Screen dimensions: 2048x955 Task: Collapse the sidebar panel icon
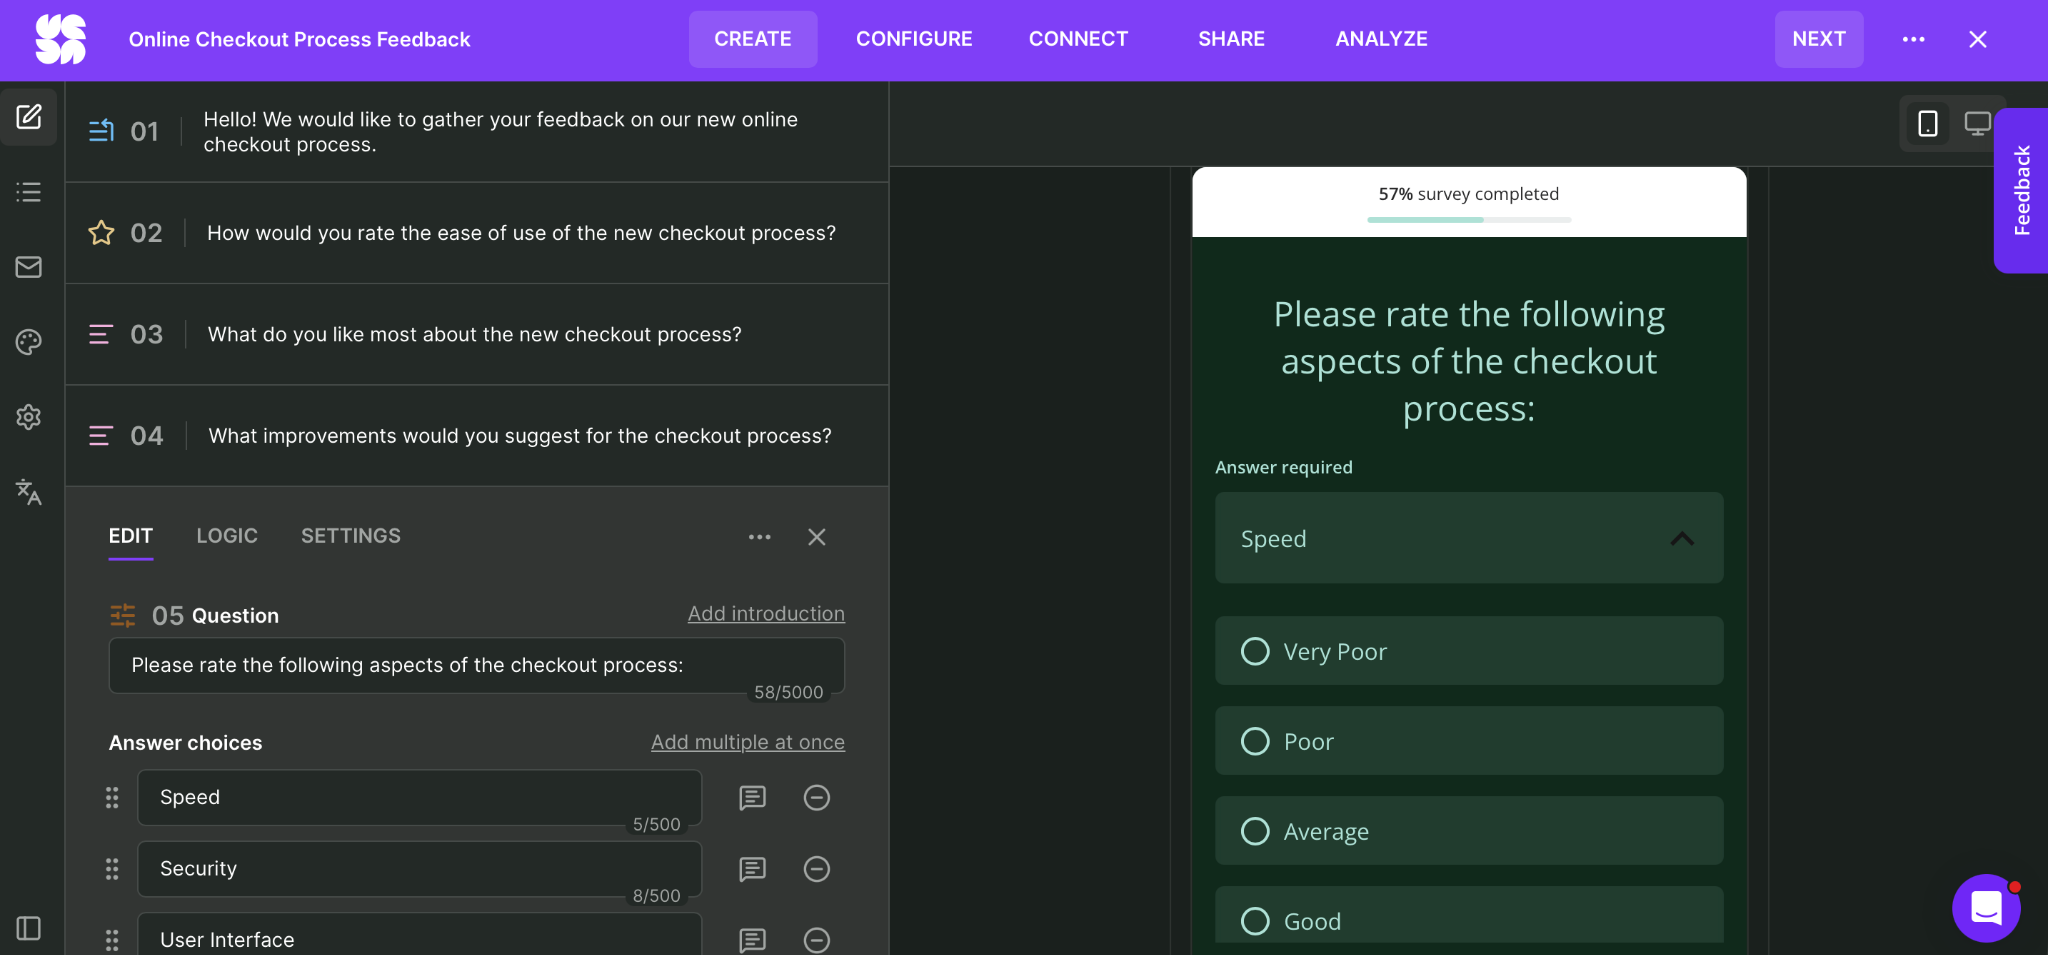29,928
